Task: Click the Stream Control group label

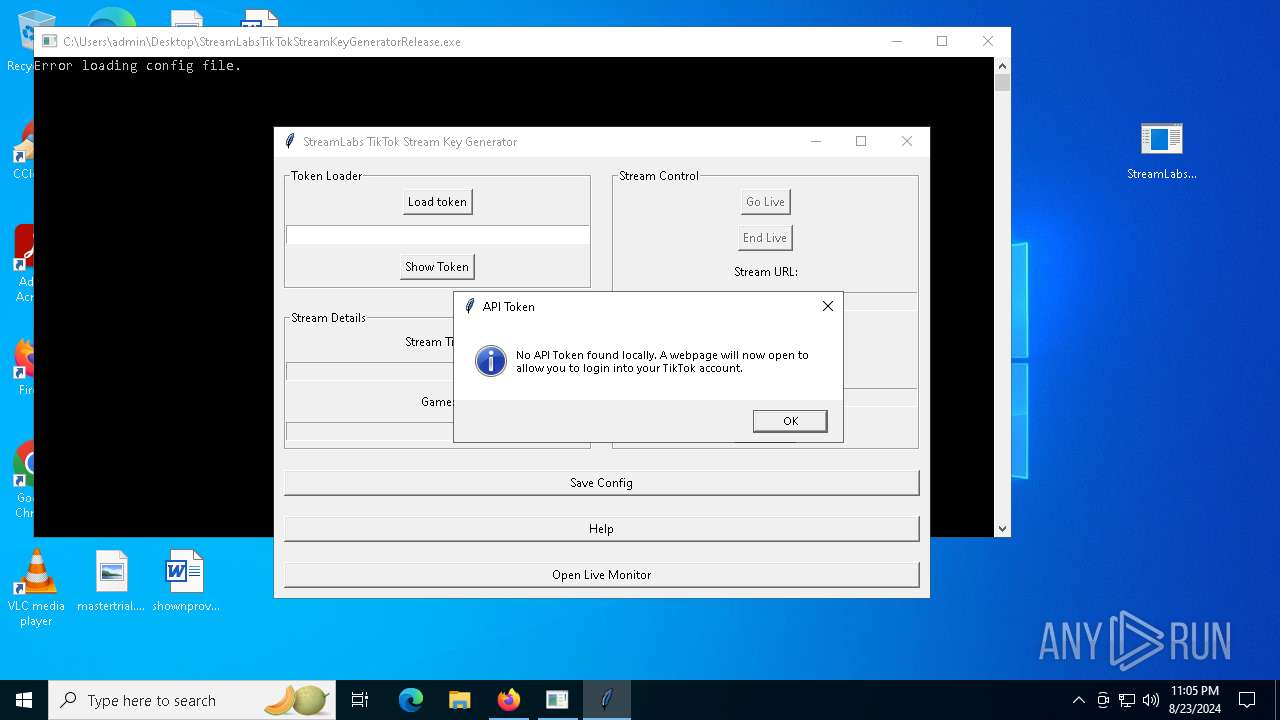Action: (659, 176)
